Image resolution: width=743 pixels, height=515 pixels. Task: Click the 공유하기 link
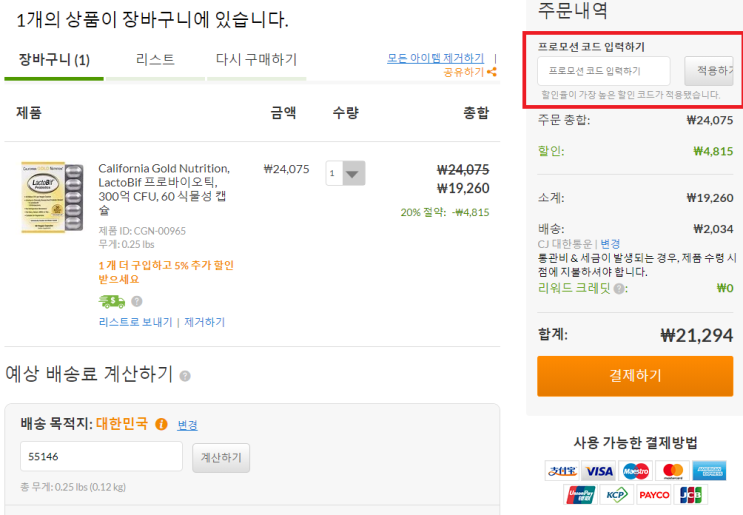click(463, 72)
